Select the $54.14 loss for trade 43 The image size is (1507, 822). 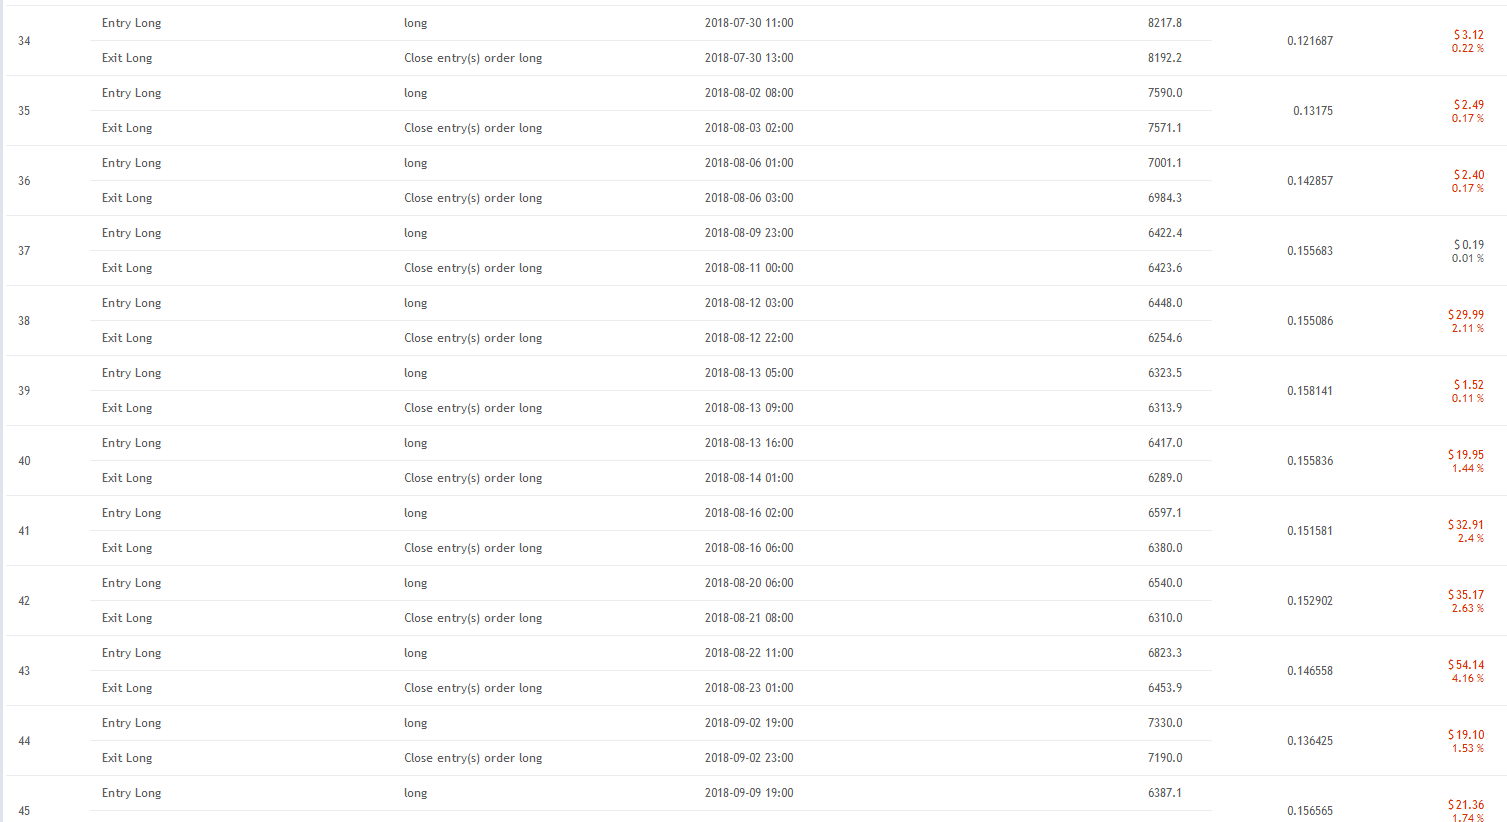click(x=1466, y=665)
